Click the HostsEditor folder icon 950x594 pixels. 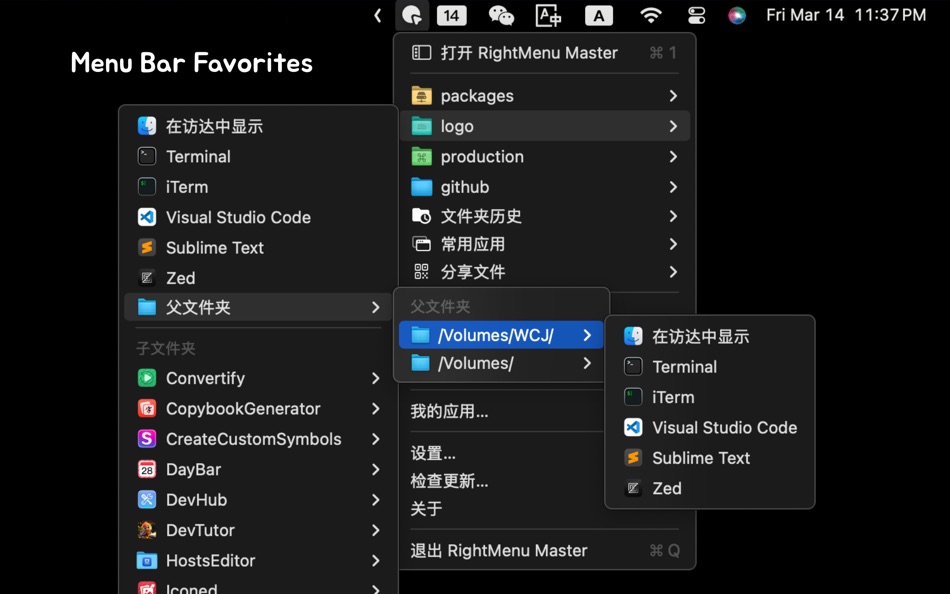(147, 560)
